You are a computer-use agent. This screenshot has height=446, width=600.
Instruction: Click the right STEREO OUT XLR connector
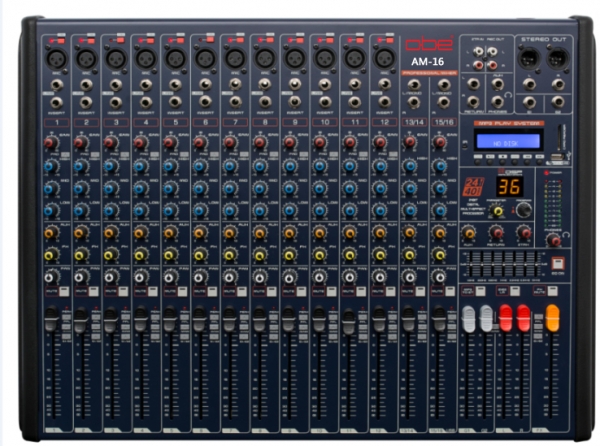click(x=558, y=58)
